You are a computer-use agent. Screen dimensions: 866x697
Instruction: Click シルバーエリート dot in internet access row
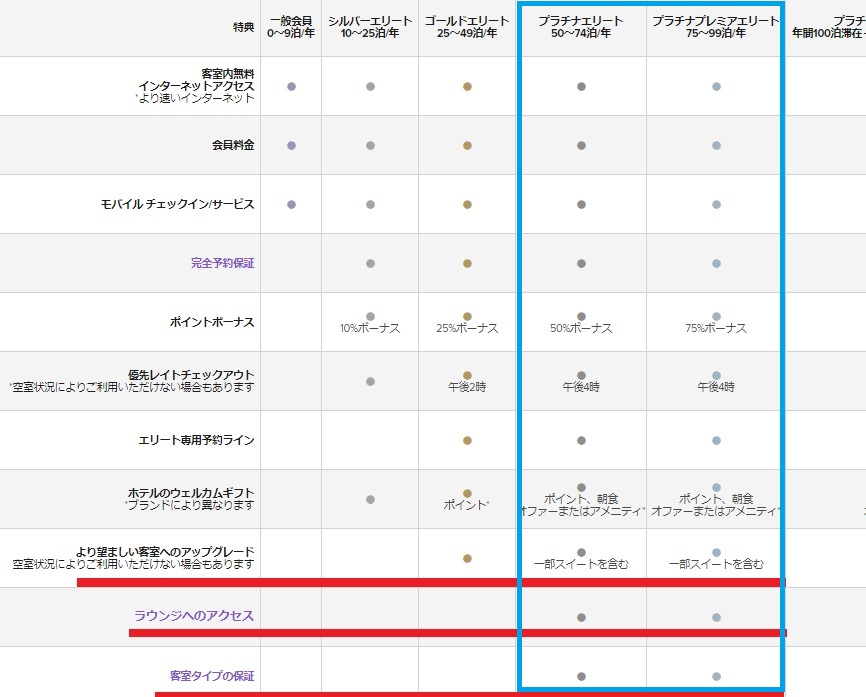tap(371, 87)
